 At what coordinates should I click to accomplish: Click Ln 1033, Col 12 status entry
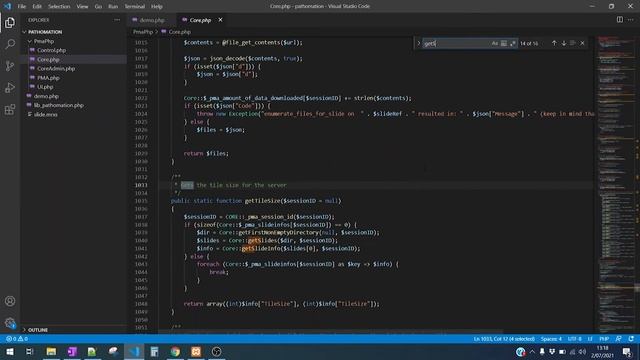(504, 339)
